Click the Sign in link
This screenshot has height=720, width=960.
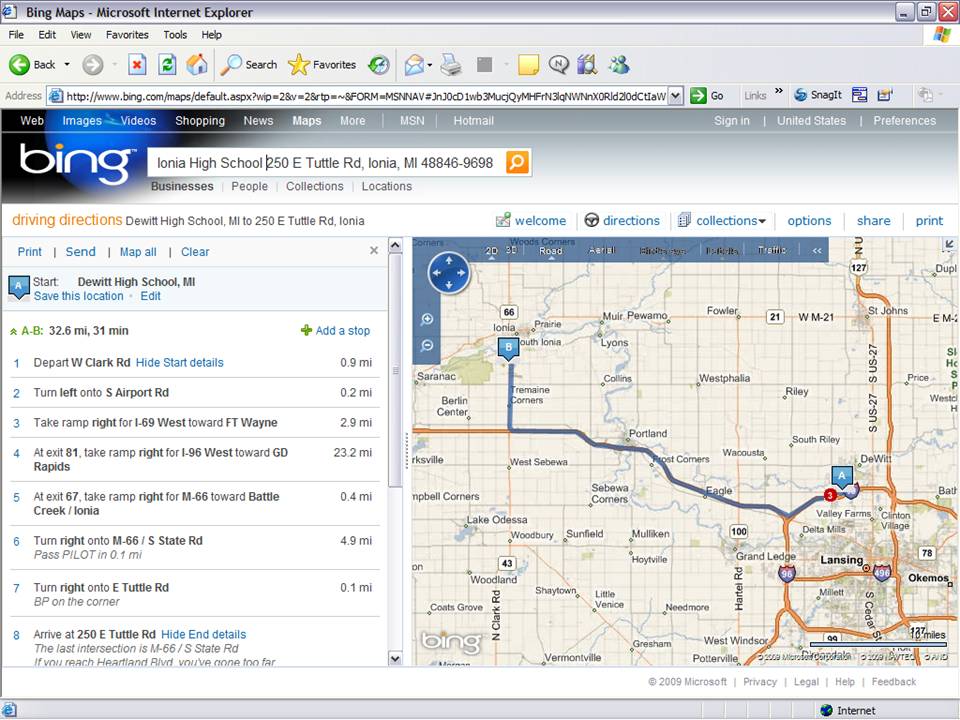(x=732, y=121)
